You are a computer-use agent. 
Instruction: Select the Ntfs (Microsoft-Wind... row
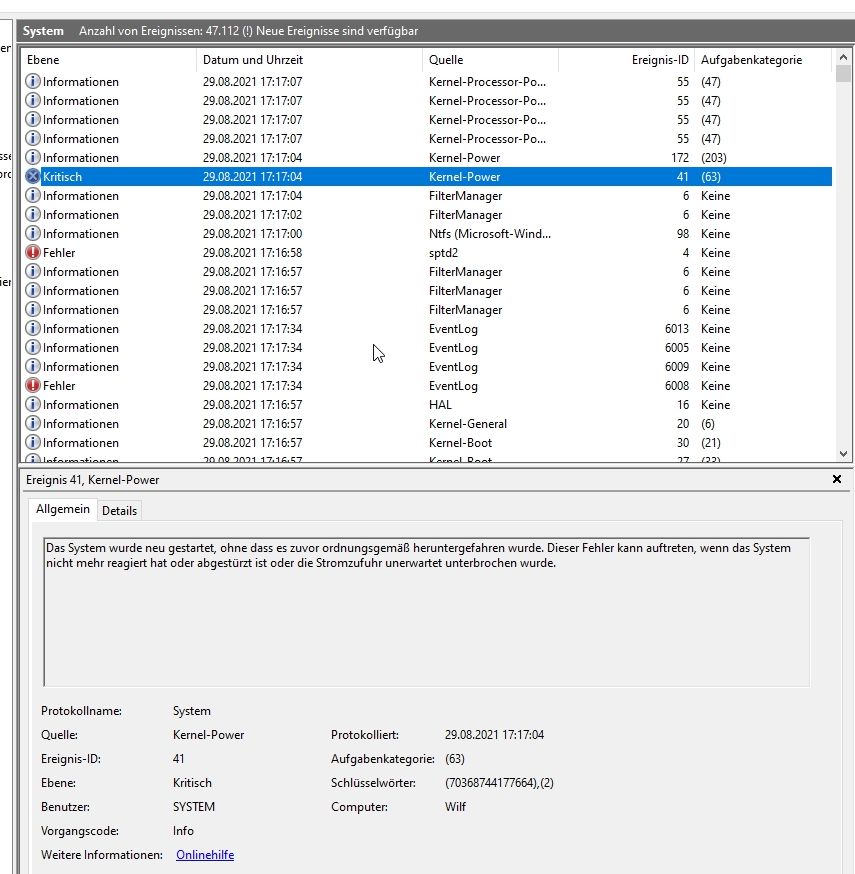[x=428, y=234]
